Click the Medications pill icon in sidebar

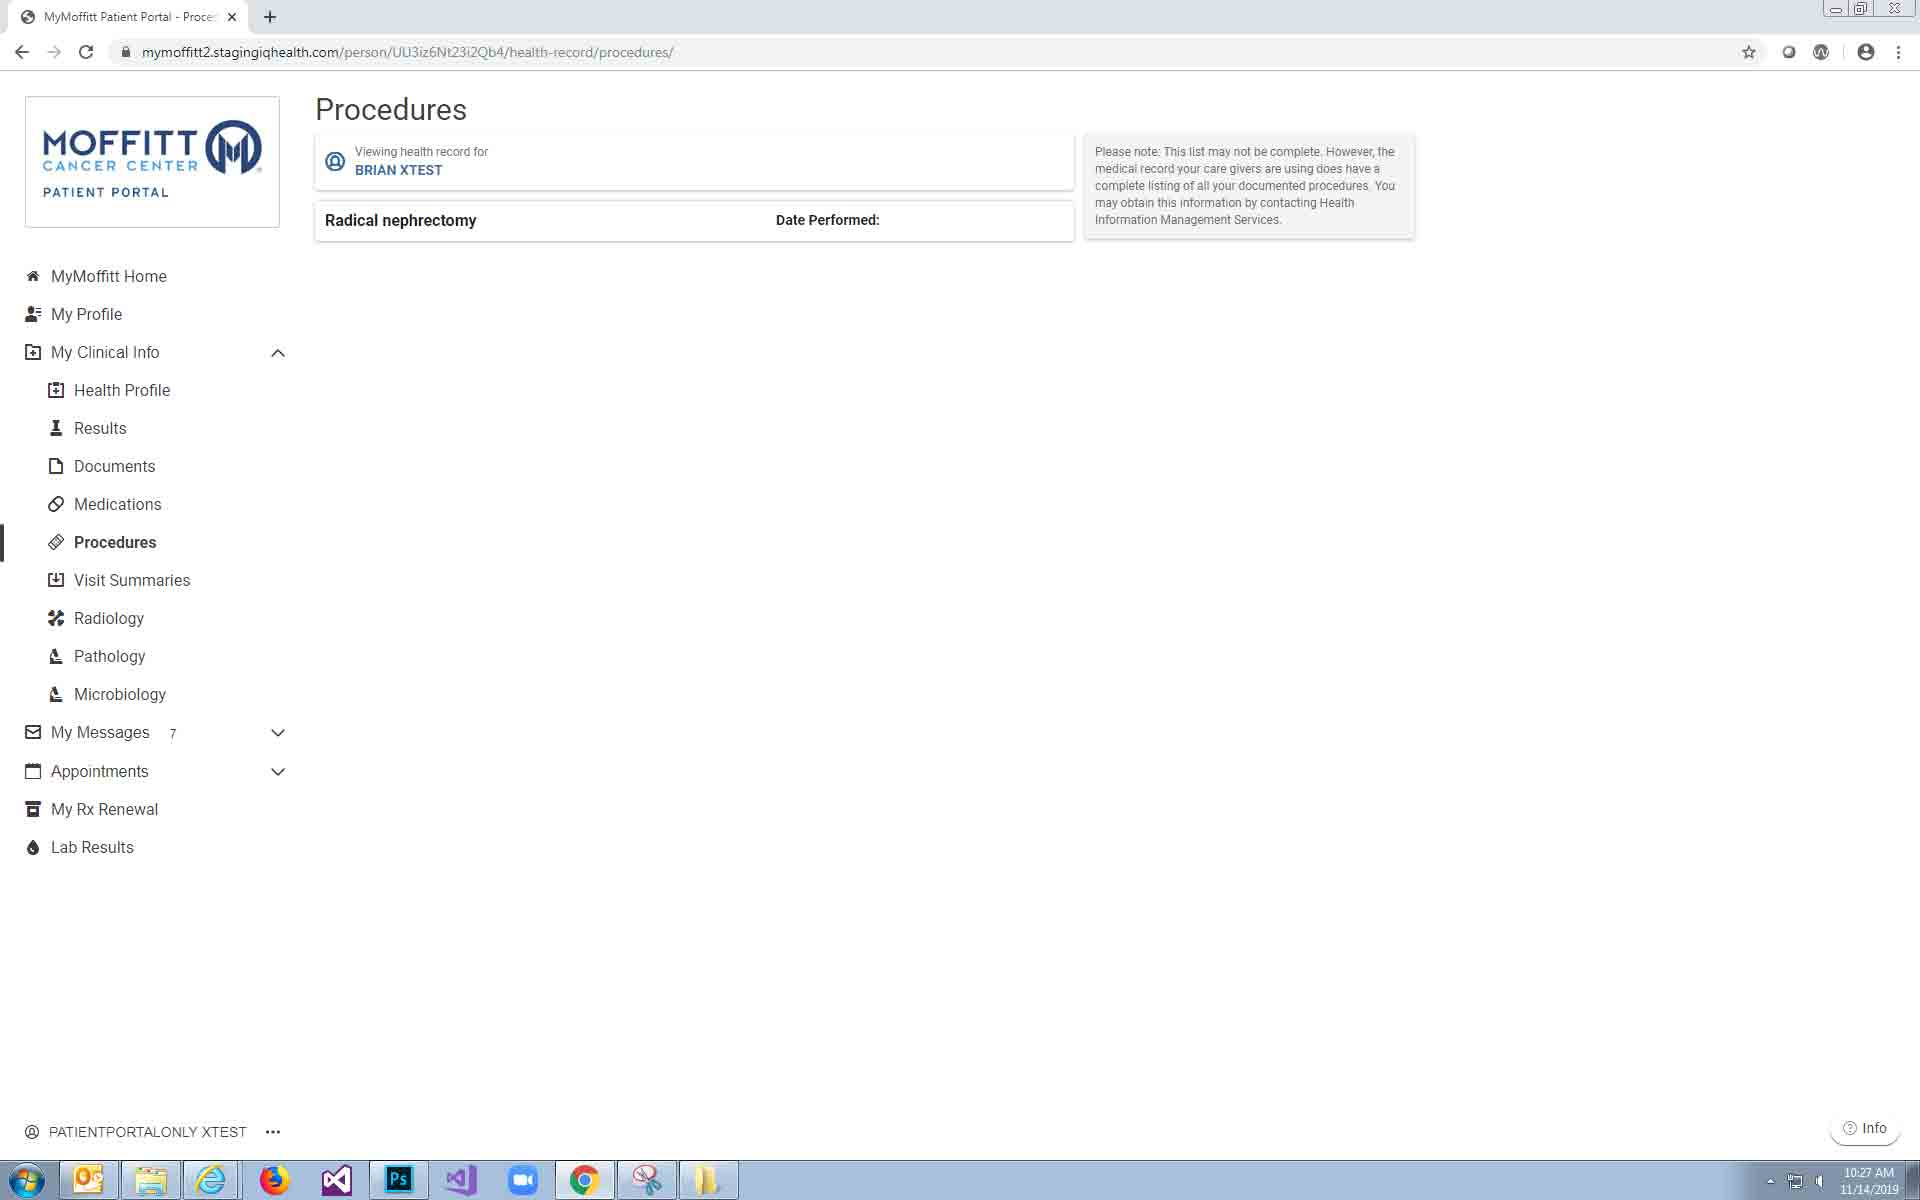click(x=56, y=504)
